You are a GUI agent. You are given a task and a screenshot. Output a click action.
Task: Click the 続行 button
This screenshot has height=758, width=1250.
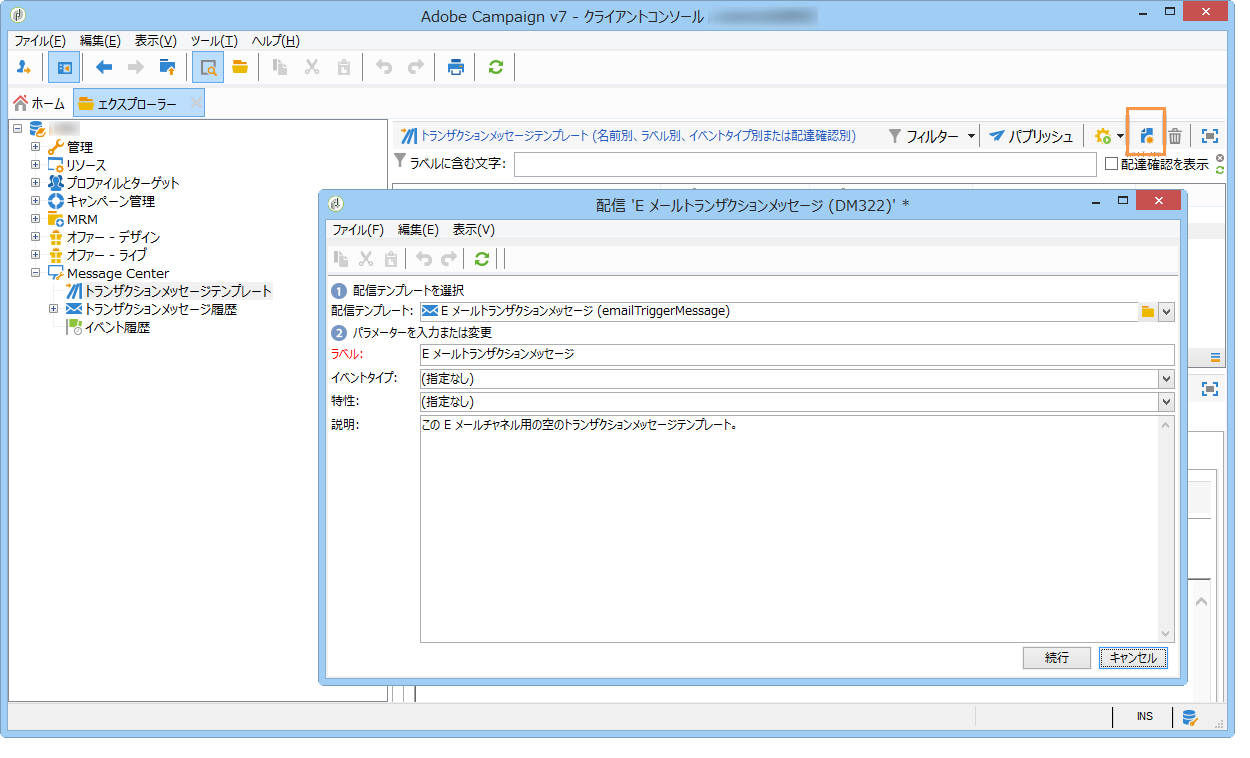pyautogui.click(x=1057, y=657)
